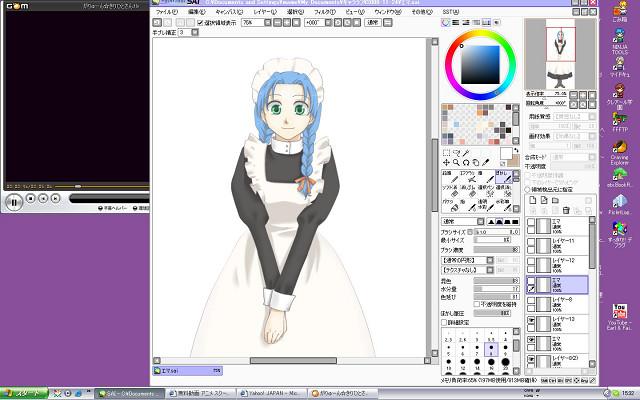Toggle visibility of layer レイヤー11
Viewport: 640px width, 400px height.
(531, 242)
